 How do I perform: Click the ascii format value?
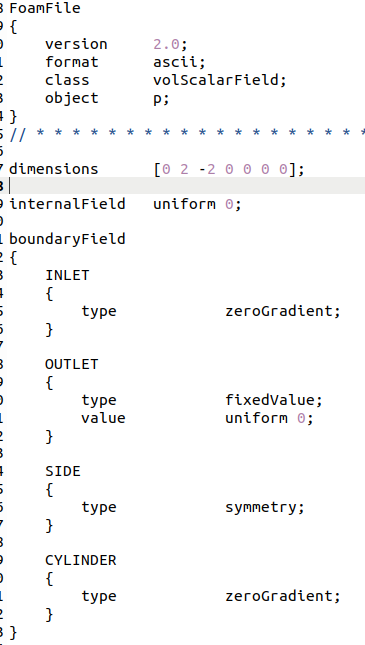pos(175,62)
